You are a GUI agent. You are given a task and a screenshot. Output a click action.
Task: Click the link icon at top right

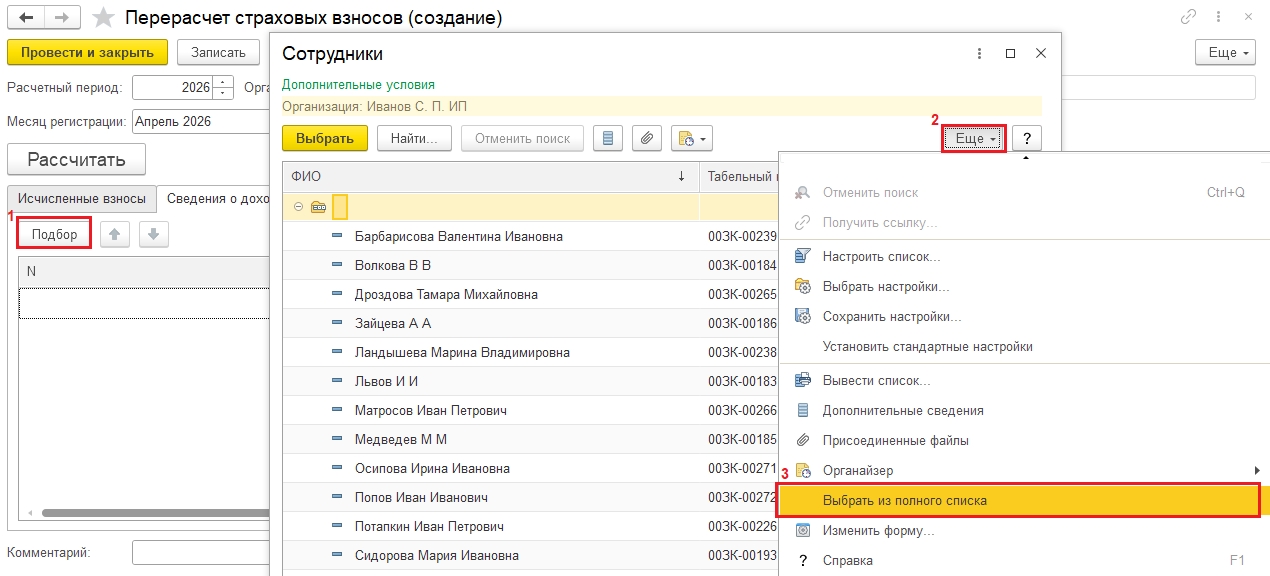coord(1189,17)
